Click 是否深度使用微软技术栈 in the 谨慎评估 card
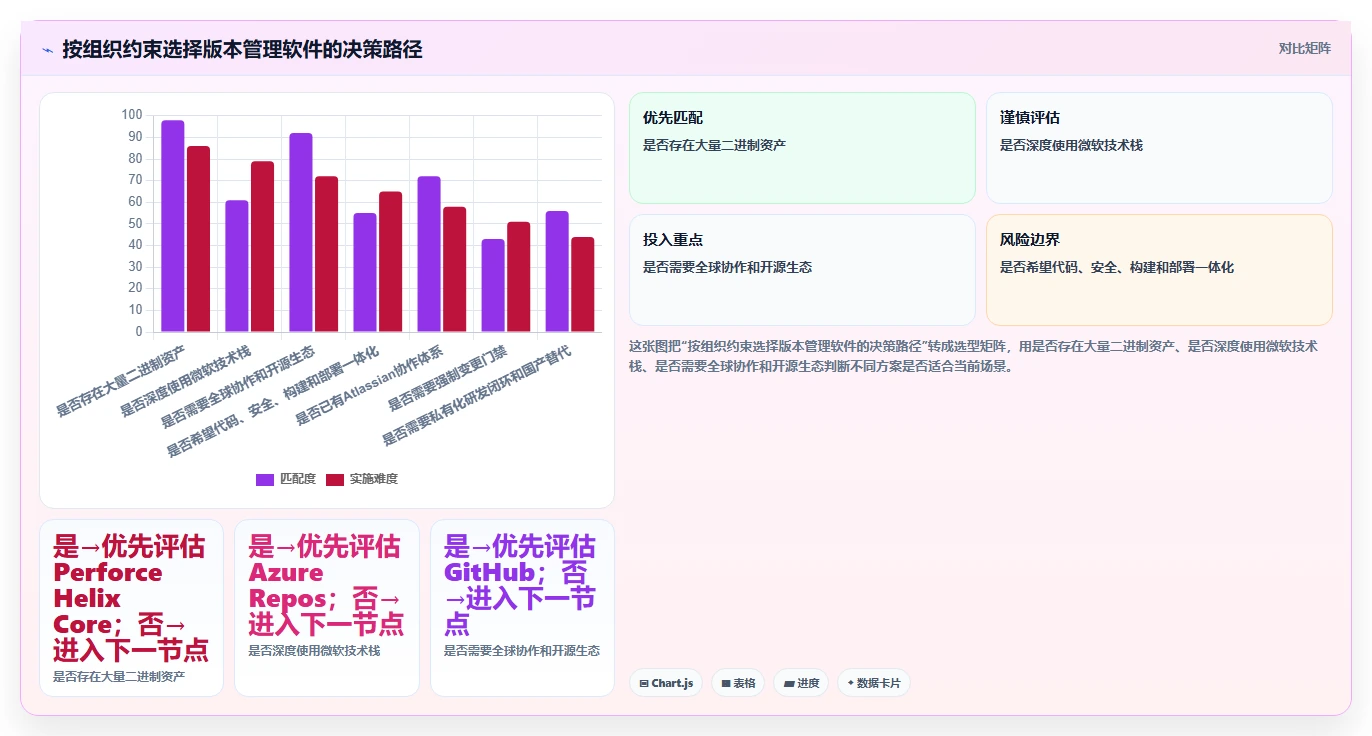This screenshot has height=736, width=1372. coord(1071,145)
